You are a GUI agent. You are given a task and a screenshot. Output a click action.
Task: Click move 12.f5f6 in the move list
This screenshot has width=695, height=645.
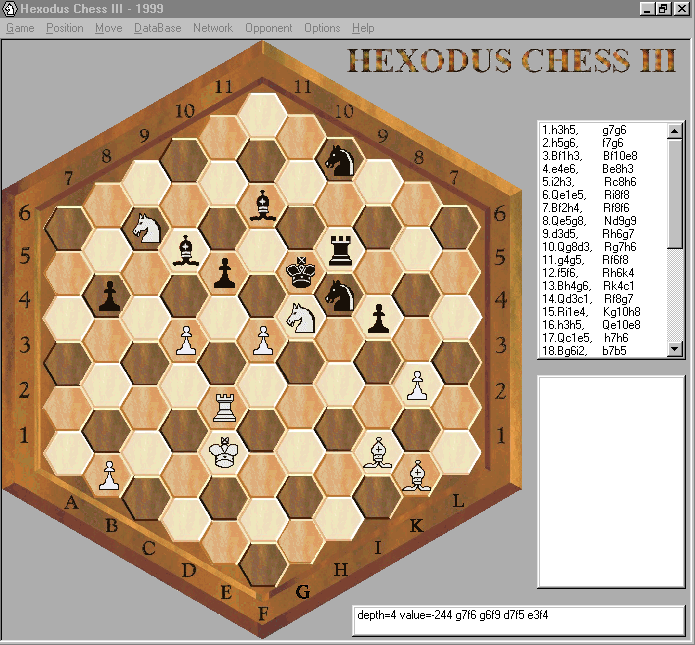(x=560, y=273)
